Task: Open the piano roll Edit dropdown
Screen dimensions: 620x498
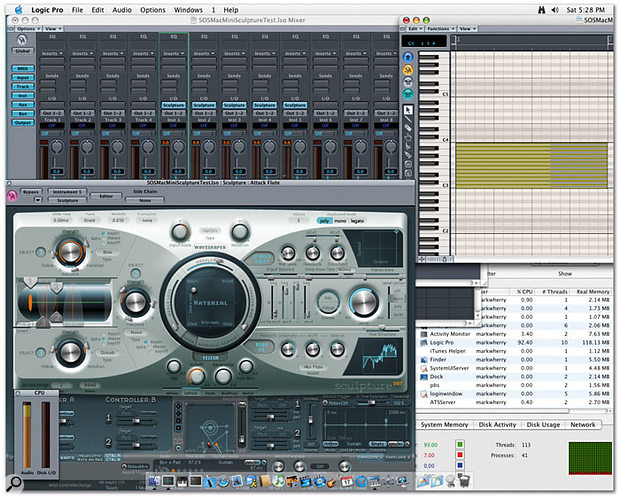Action: tap(414, 29)
